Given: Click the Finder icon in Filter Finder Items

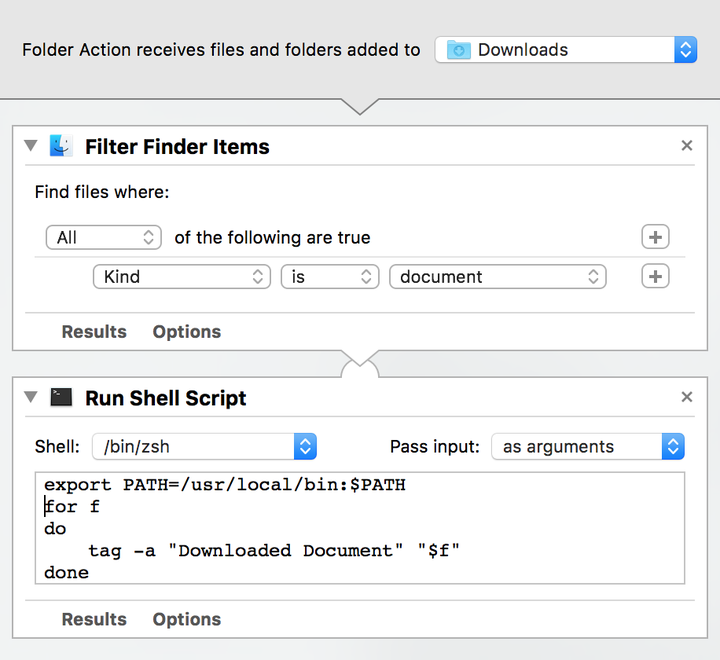Looking at the screenshot, I should coord(61,146).
